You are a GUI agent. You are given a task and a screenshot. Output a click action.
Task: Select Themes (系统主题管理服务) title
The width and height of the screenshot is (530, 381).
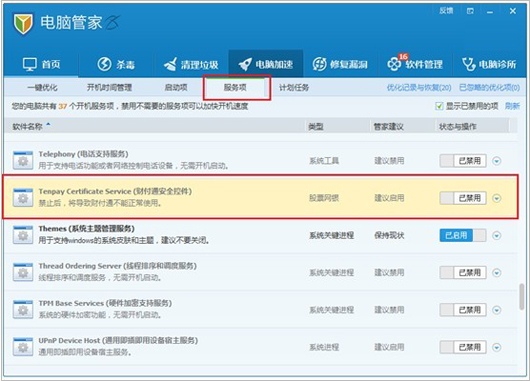pos(87,229)
